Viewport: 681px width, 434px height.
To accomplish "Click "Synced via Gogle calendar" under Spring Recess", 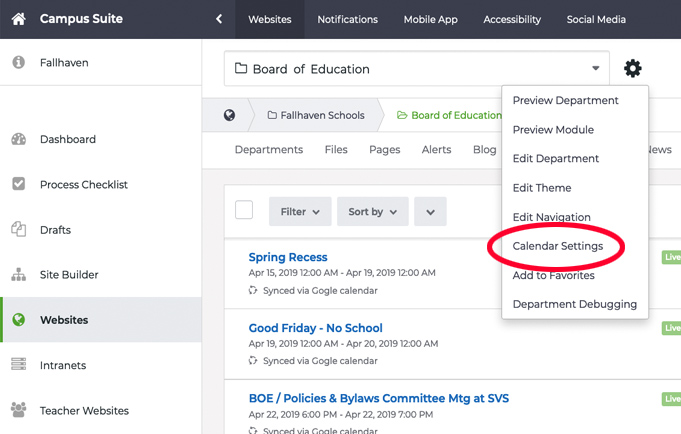I will tap(320, 290).
